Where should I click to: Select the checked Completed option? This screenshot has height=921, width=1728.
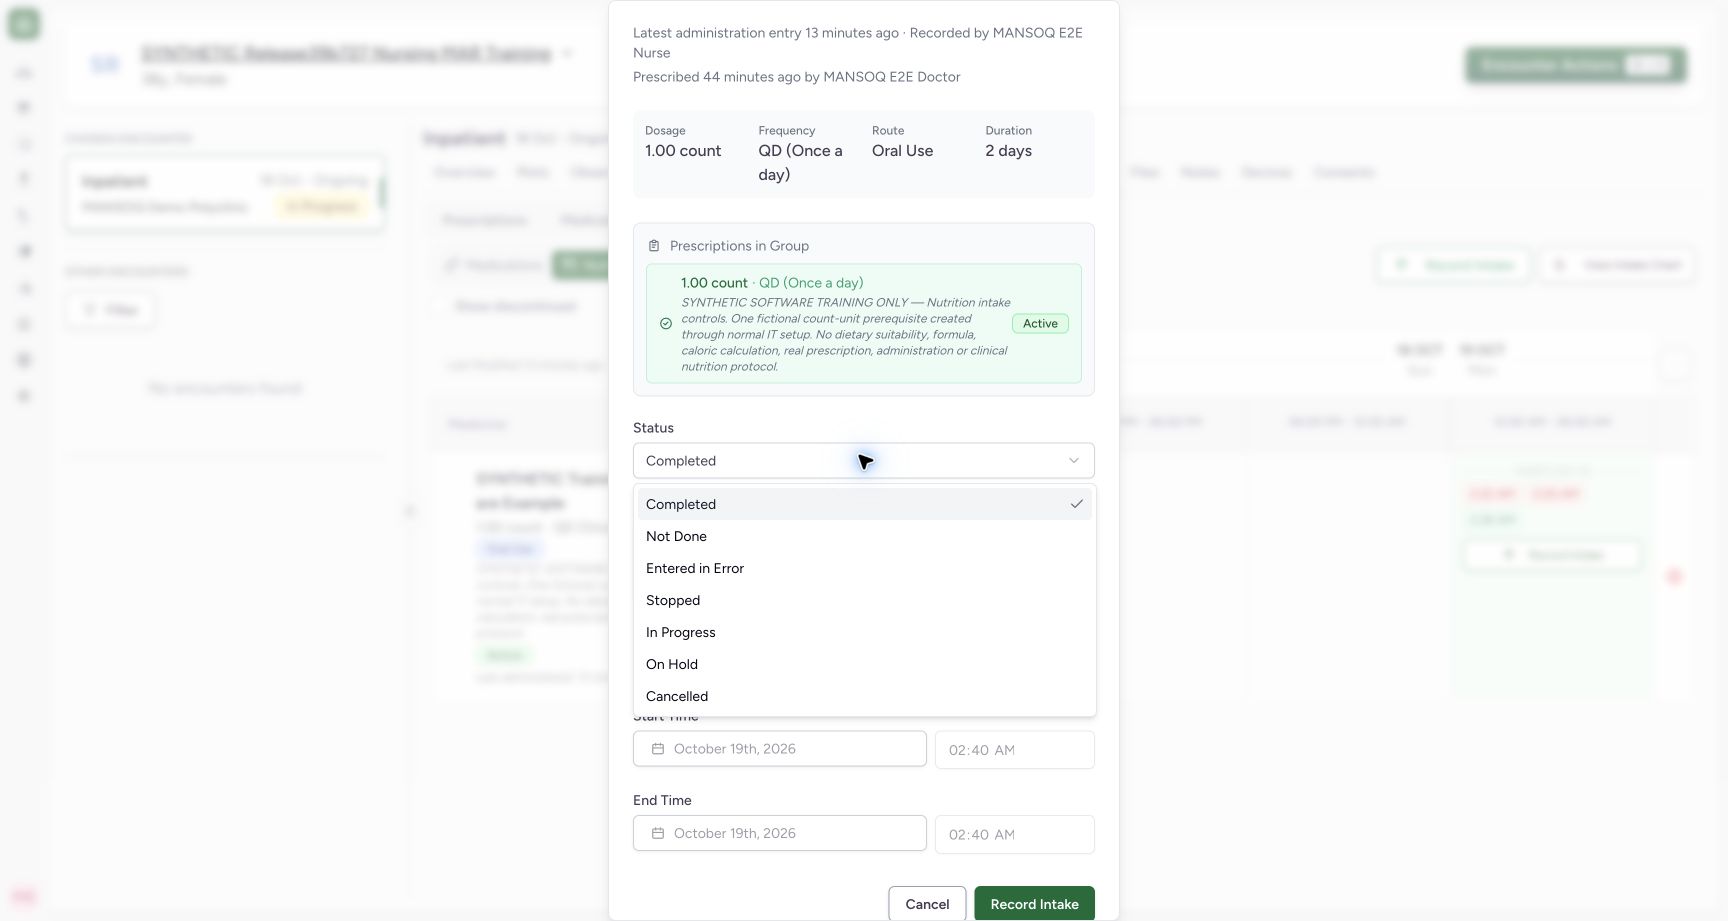pyautogui.click(x=864, y=504)
